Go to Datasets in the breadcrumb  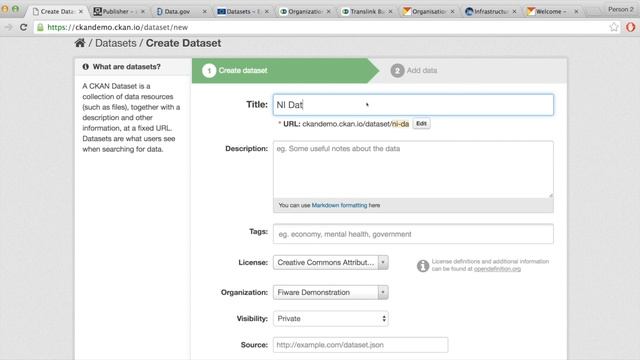pyautogui.click(x=116, y=43)
